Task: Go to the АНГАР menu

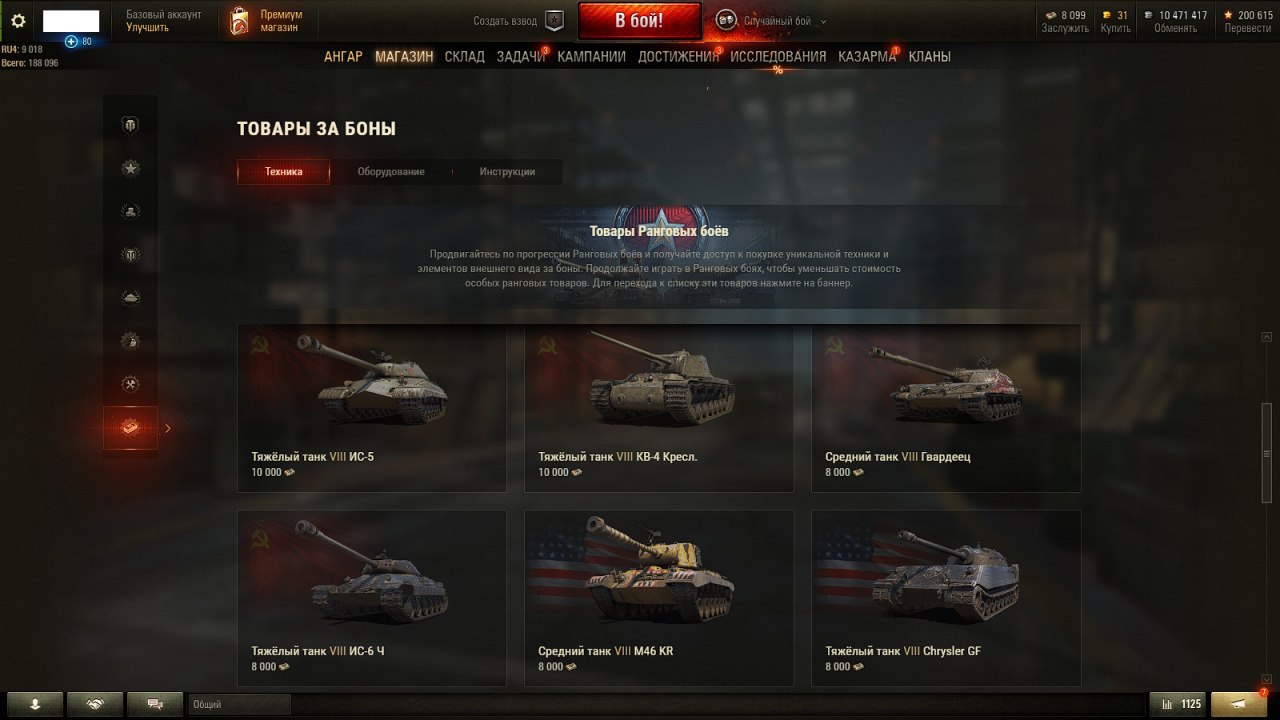Action: click(343, 57)
